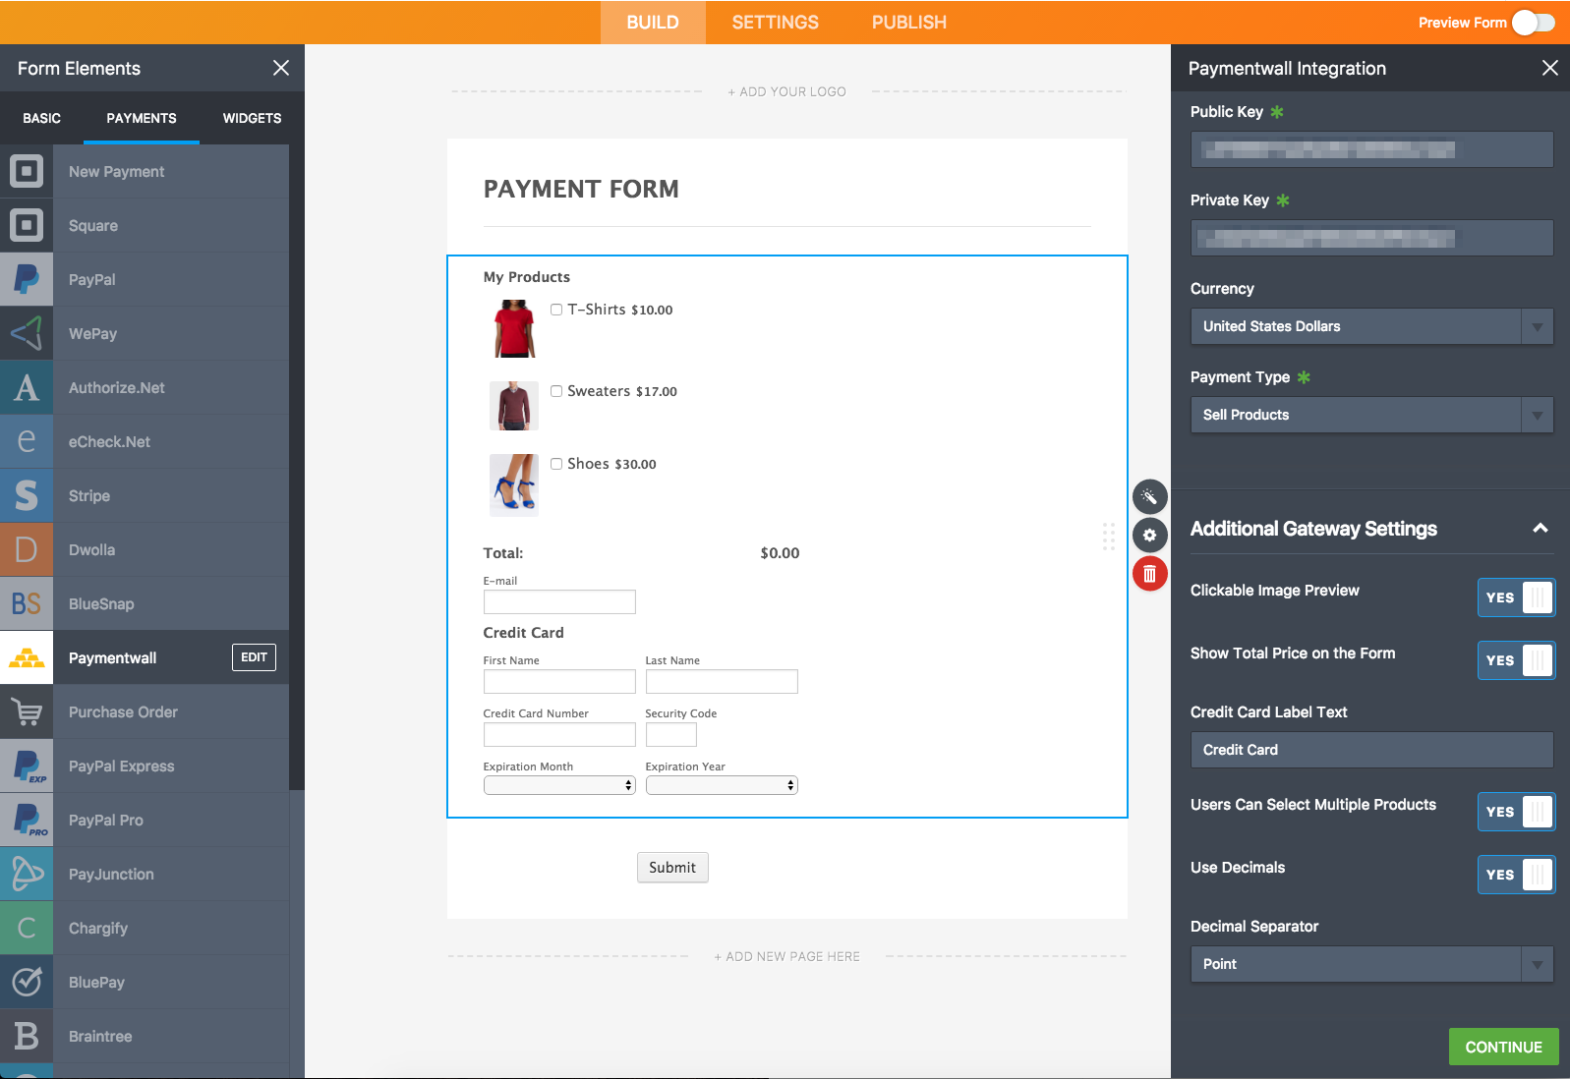Viewport: 1570px width, 1079px height.
Task: Turn off the Use Decimals toggle
Action: point(1515,875)
